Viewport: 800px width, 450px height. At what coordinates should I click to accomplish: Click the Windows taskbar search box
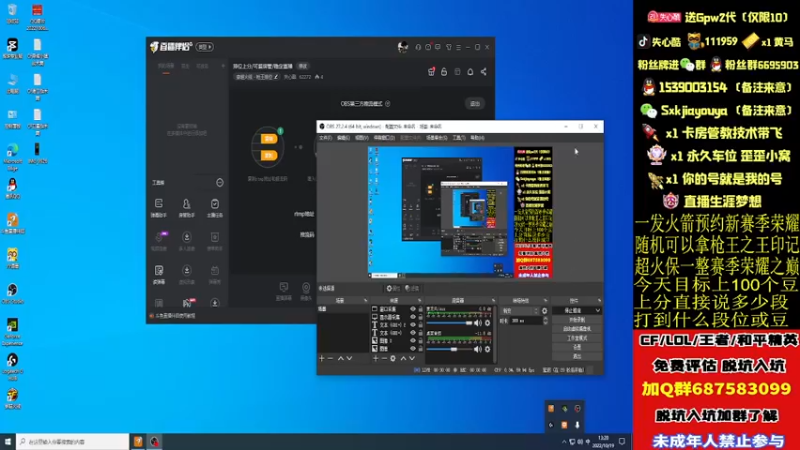73,442
